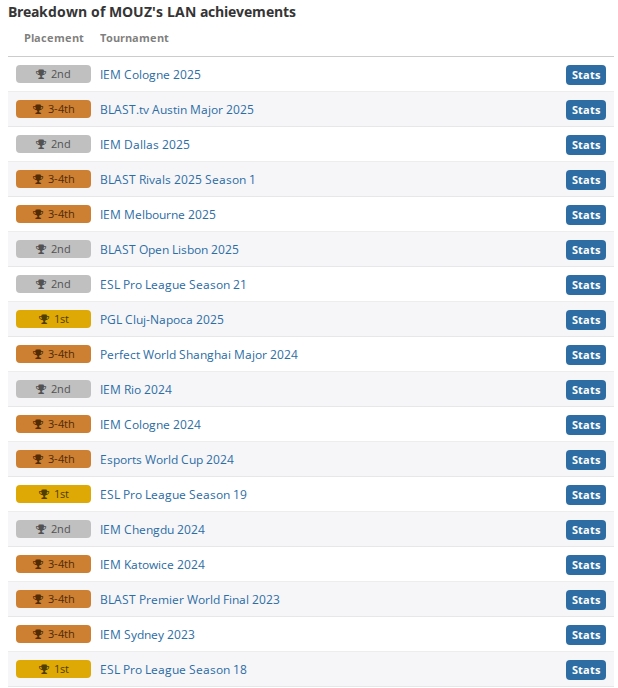Click the 2nd place badge for BLAST Open Lisbon

point(54,249)
